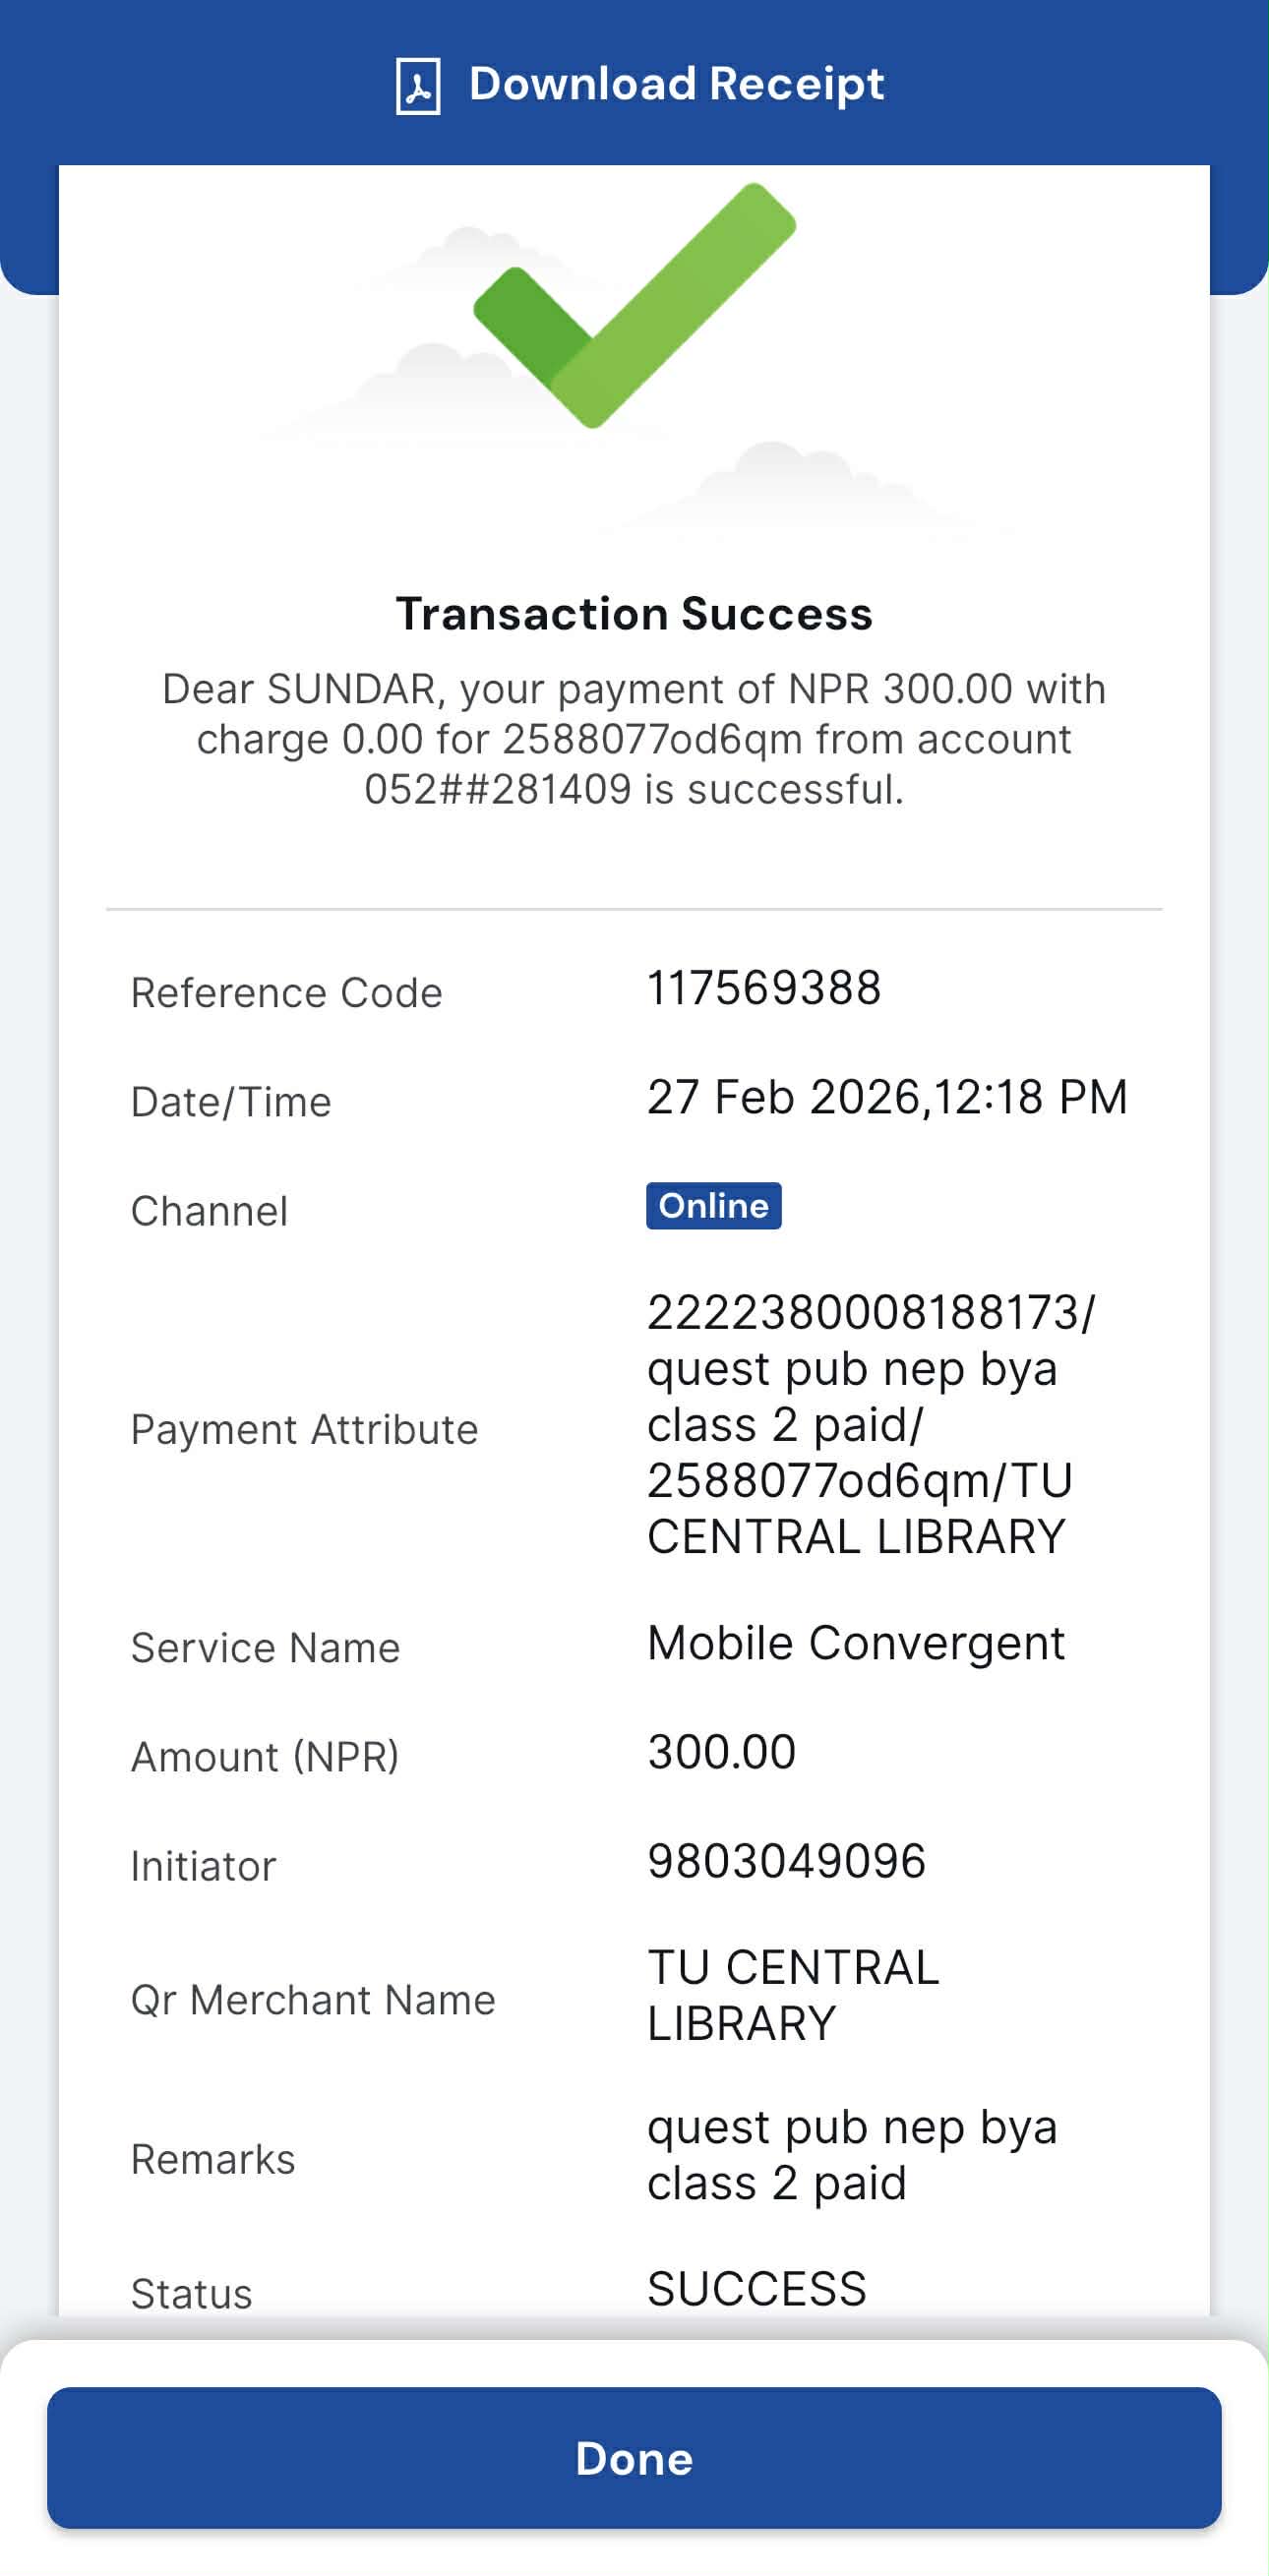Click the PDF download receipt icon
Screen dimensions: 1269x2576
pos(418,86)
